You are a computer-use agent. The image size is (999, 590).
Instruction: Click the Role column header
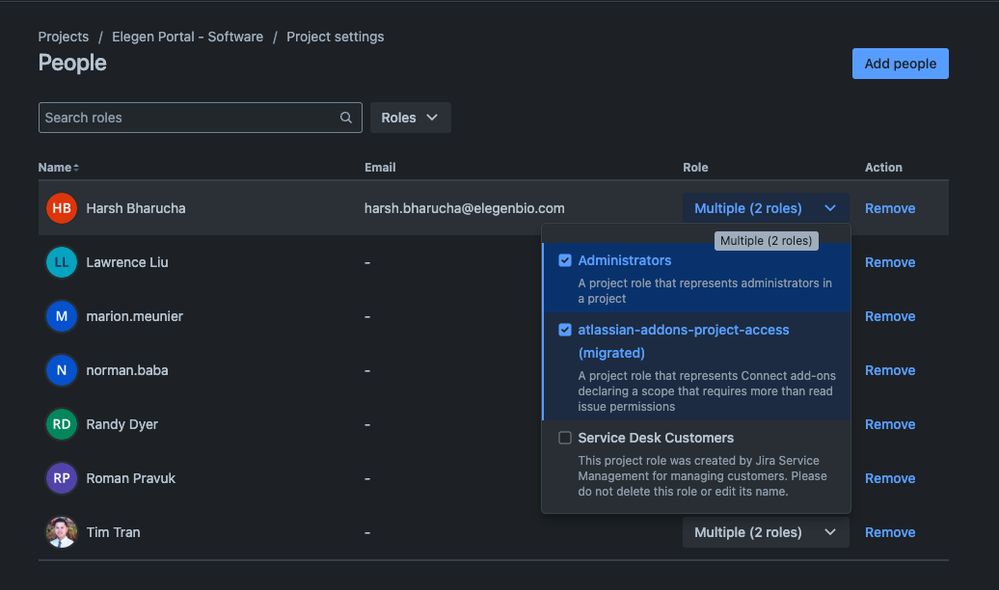(695, 168)
